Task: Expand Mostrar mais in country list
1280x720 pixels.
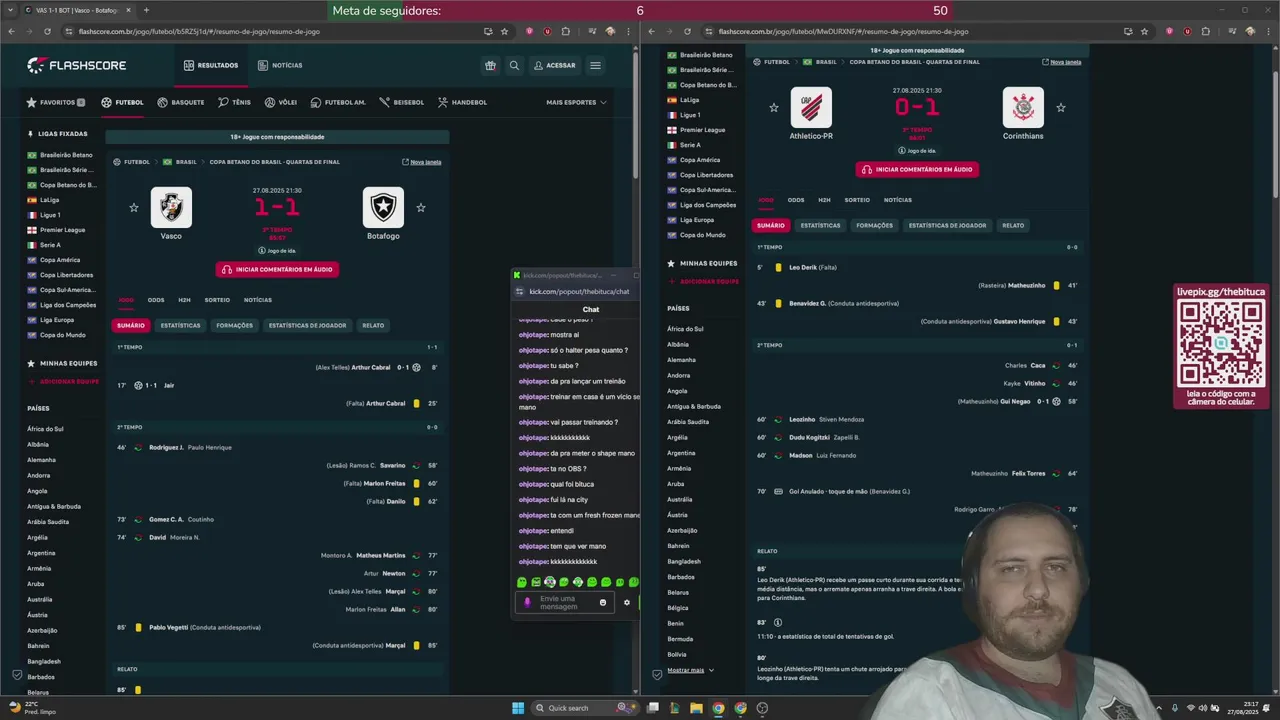Action: tap(691, 670)
